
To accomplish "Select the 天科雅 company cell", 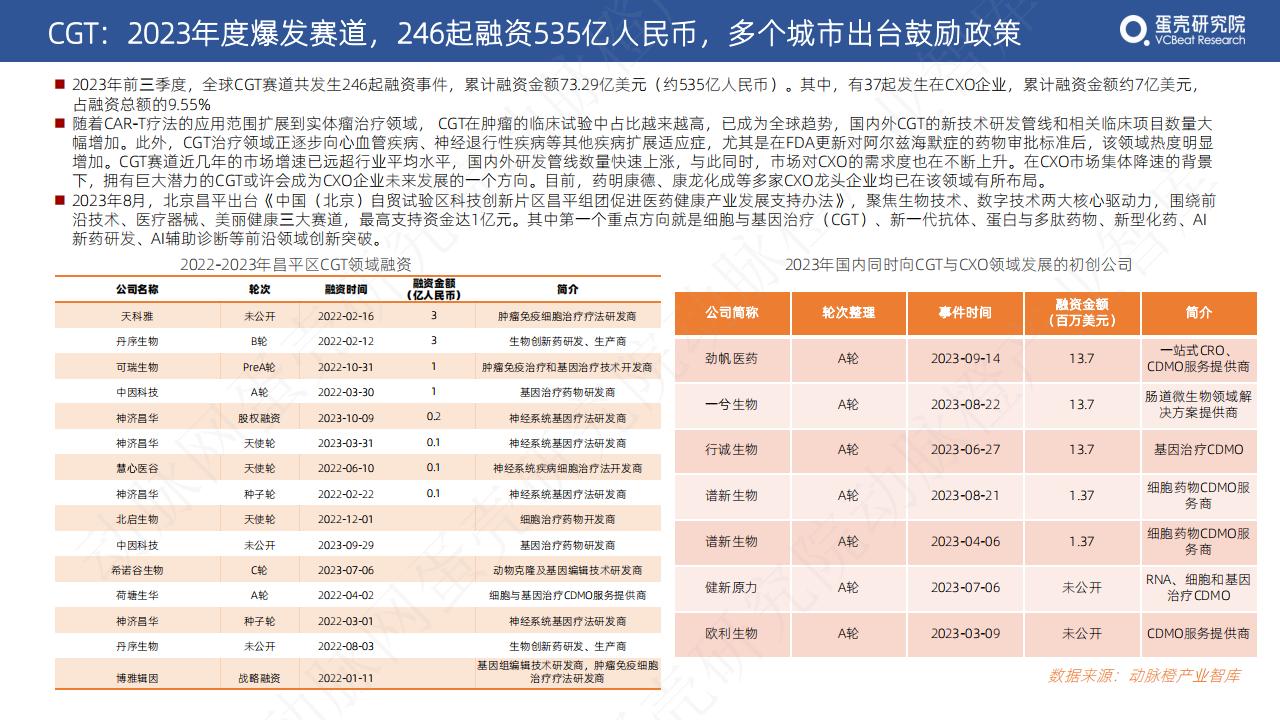I will pyautogui.click(x=138, y=315).
